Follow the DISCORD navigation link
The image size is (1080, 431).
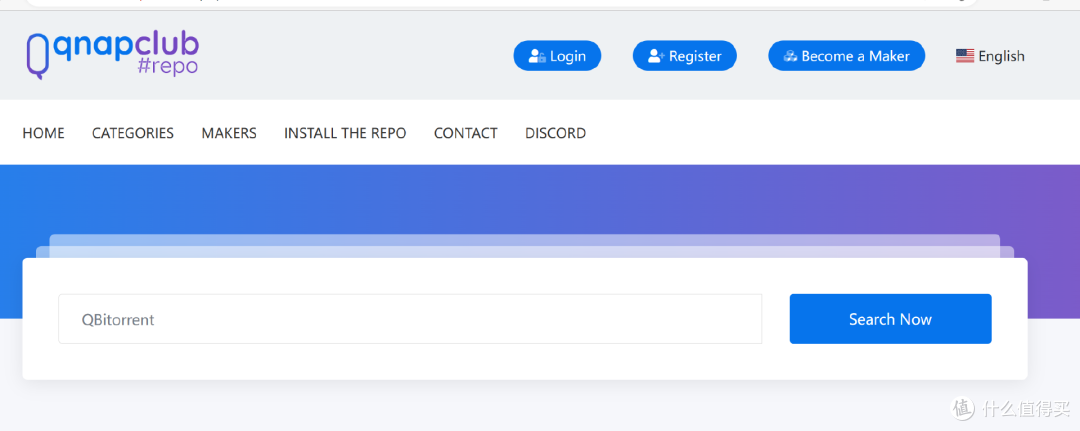[556, 133]
